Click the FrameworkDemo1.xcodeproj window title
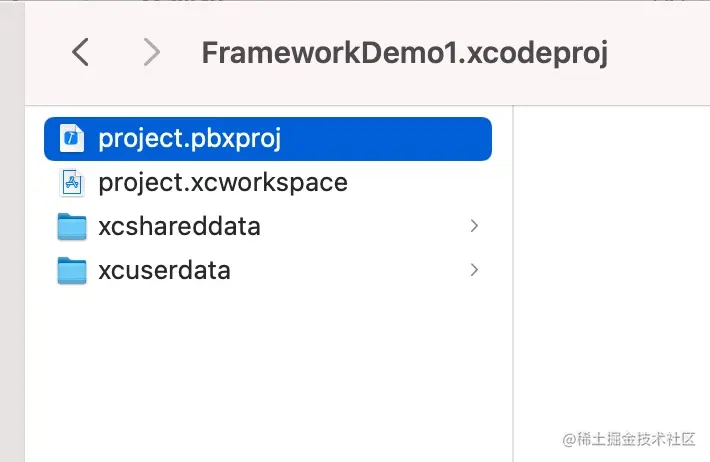710x462 pixels. point(405,52)
